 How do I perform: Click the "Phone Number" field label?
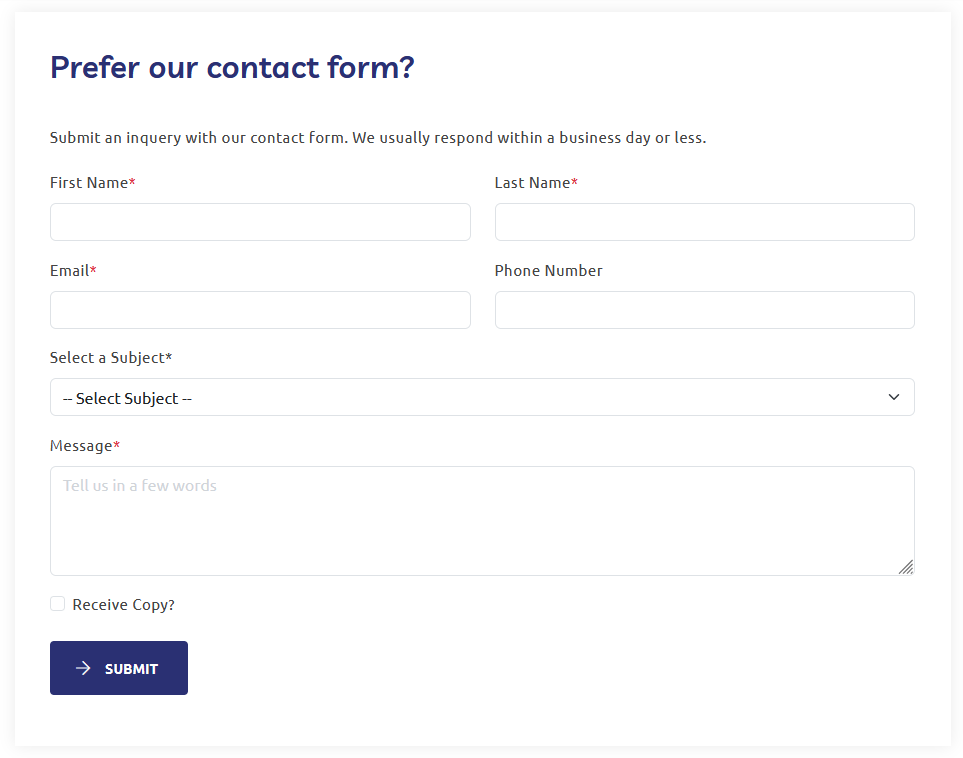(x=548, y=271)
